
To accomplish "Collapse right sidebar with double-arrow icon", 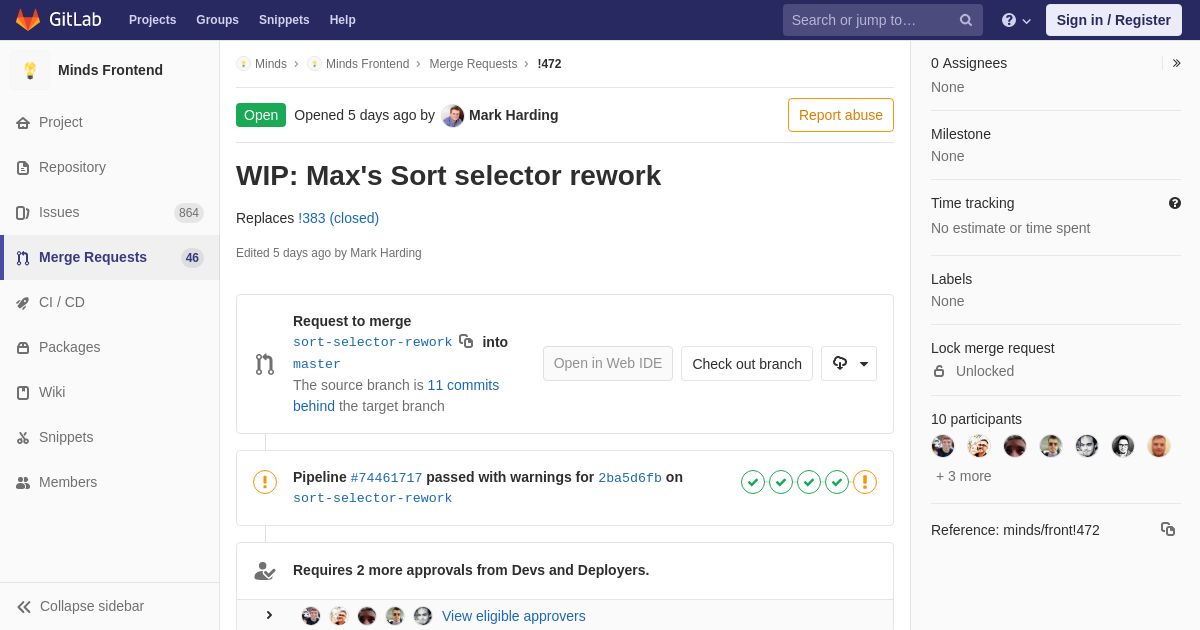I will pos(1176,63).
